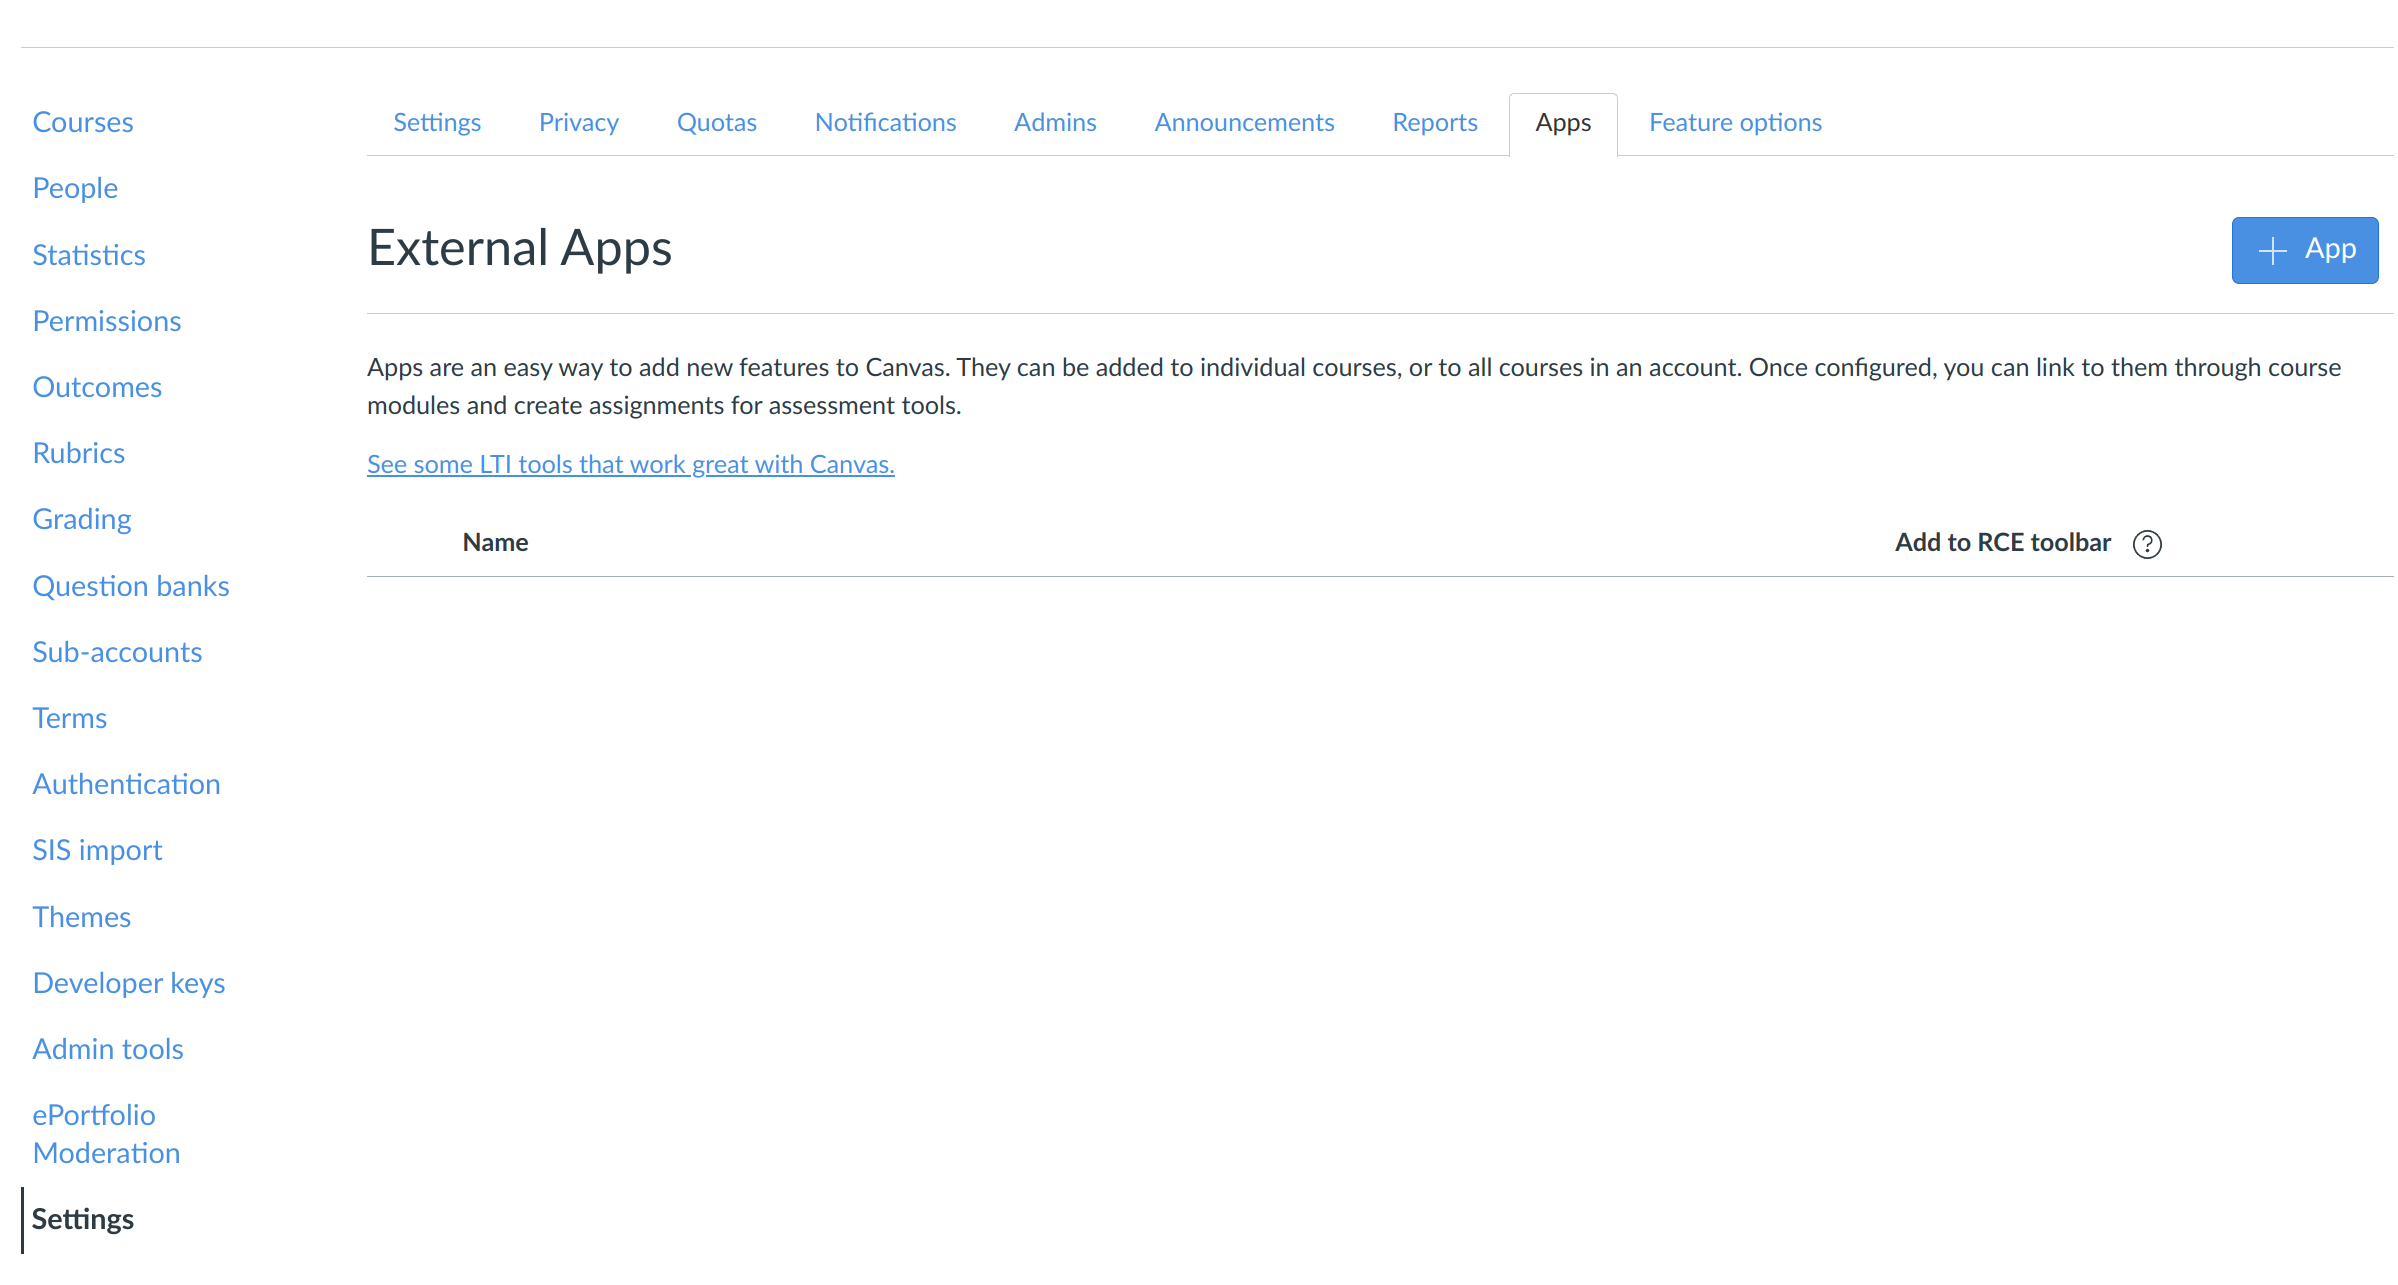This screenshot has height=1285, width=2398.
Task: Sort apps by the Name column header
Action: click(495, 542)
